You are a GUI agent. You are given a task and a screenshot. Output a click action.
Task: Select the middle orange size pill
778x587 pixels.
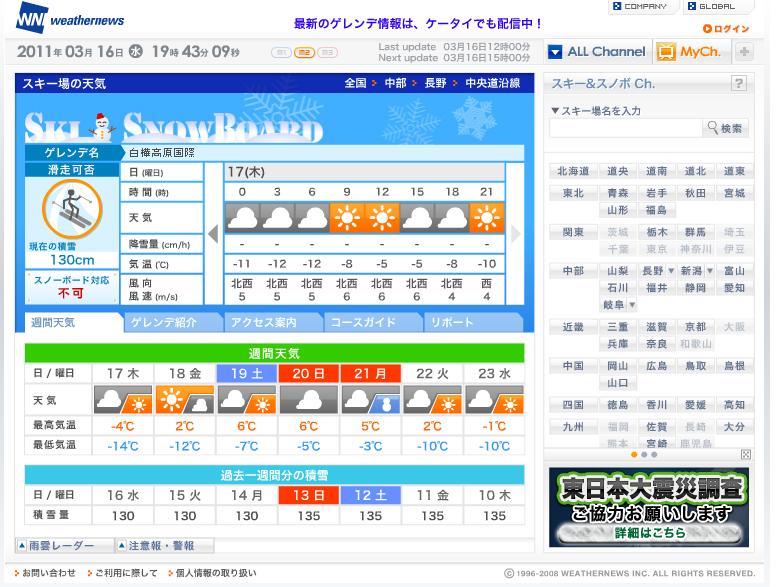pos(304,52)
